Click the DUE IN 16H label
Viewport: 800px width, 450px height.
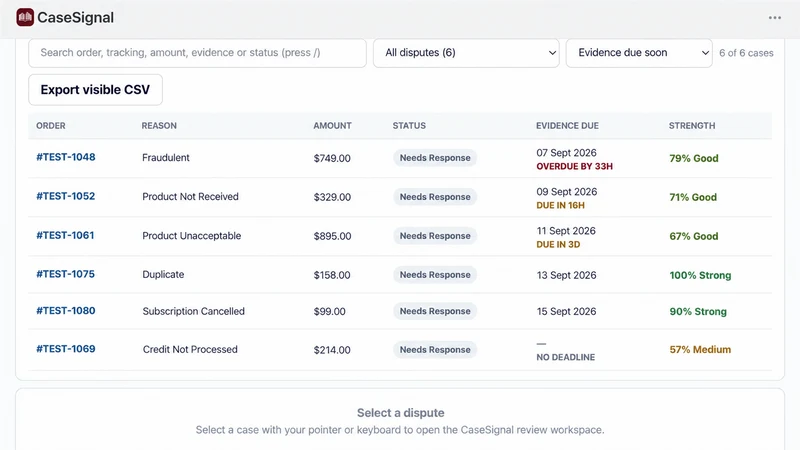point(560,206)
